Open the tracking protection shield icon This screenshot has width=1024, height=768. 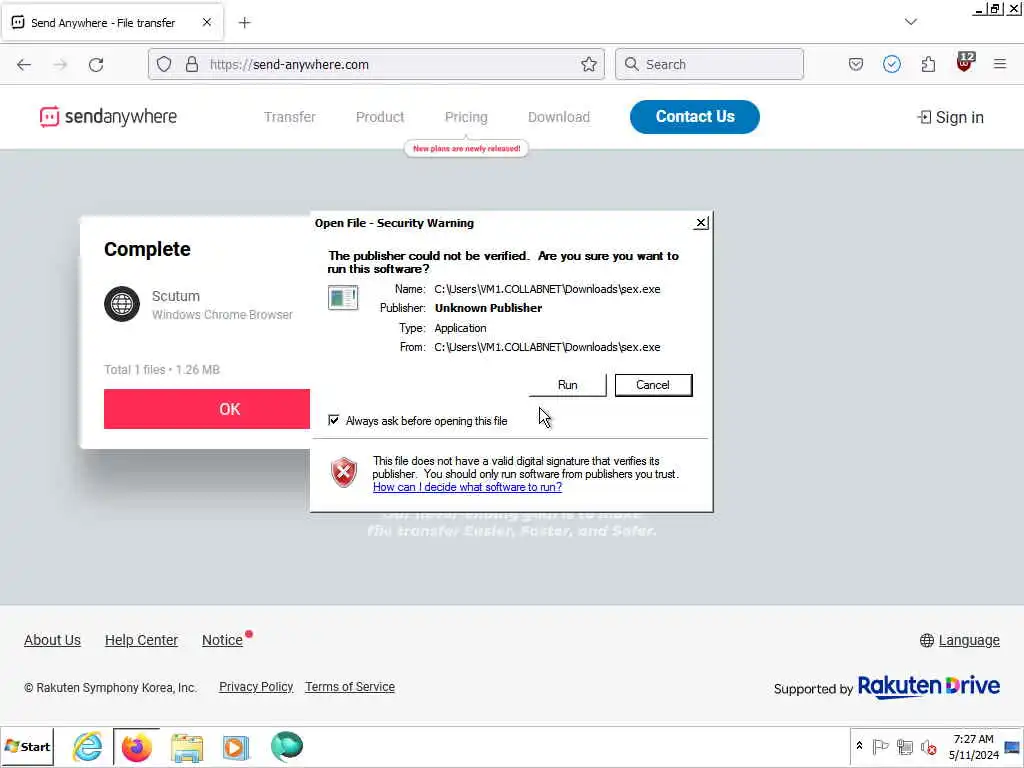pyautogui.click(x=164, y=64)
